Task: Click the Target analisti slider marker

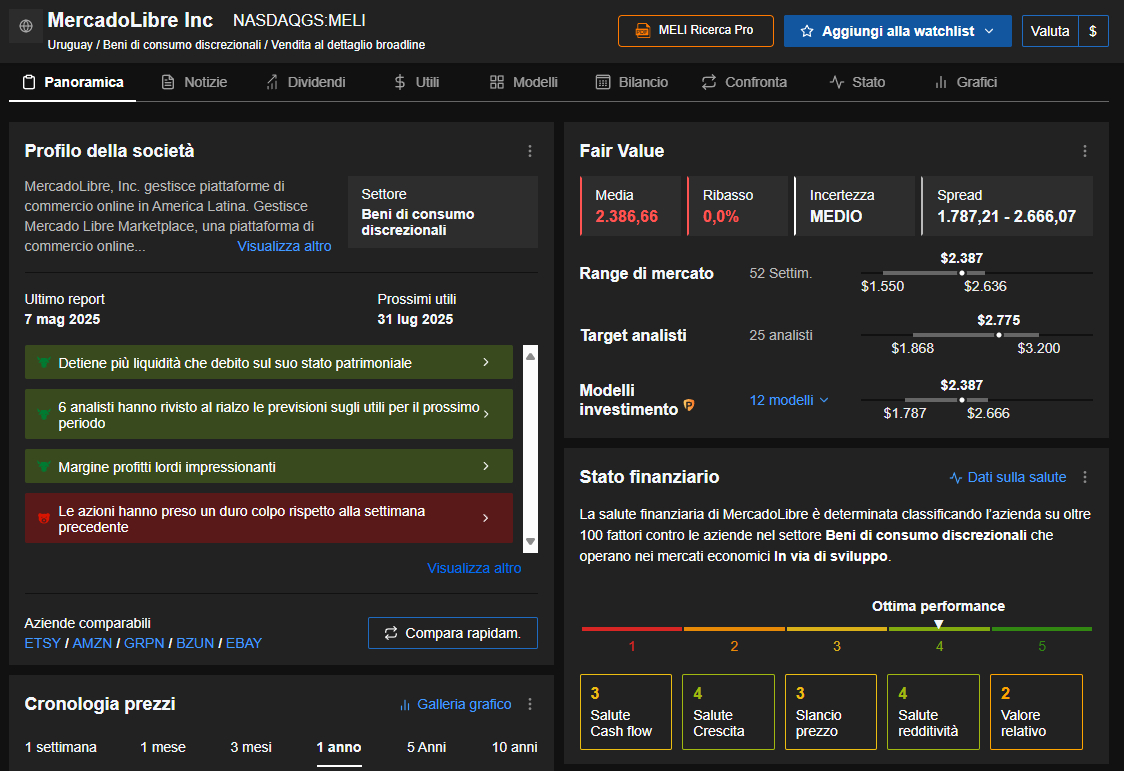Action: [999, 335]
